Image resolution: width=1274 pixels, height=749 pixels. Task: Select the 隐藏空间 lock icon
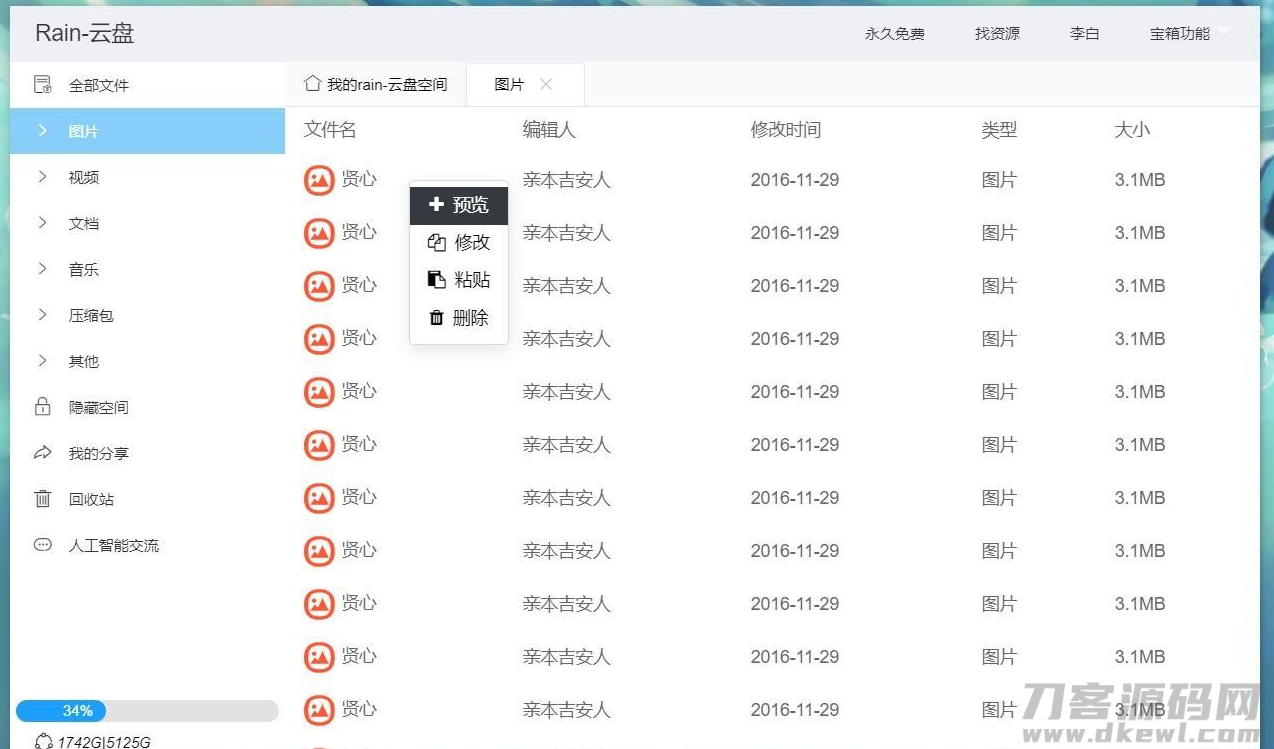43,407
